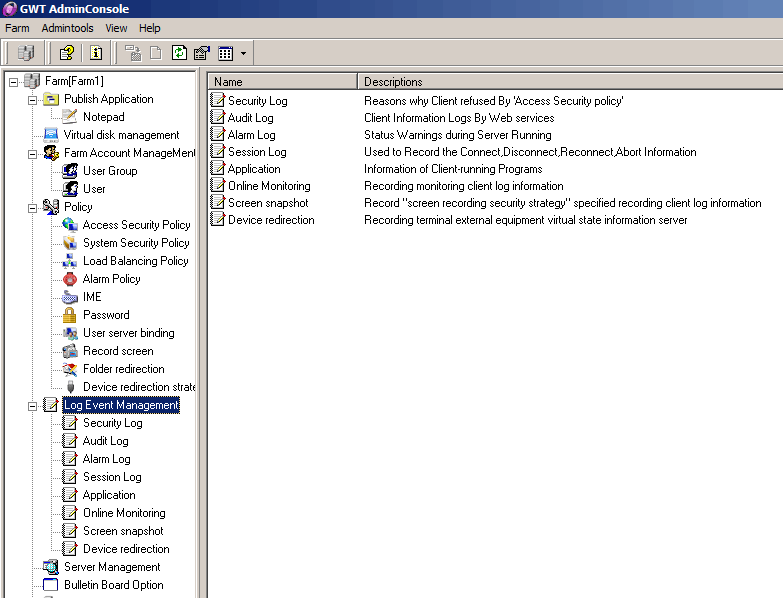The height and width of the screenshot is (598, 783).
Task: Click the information toolbar icon
Action: [x=96, y=53]
